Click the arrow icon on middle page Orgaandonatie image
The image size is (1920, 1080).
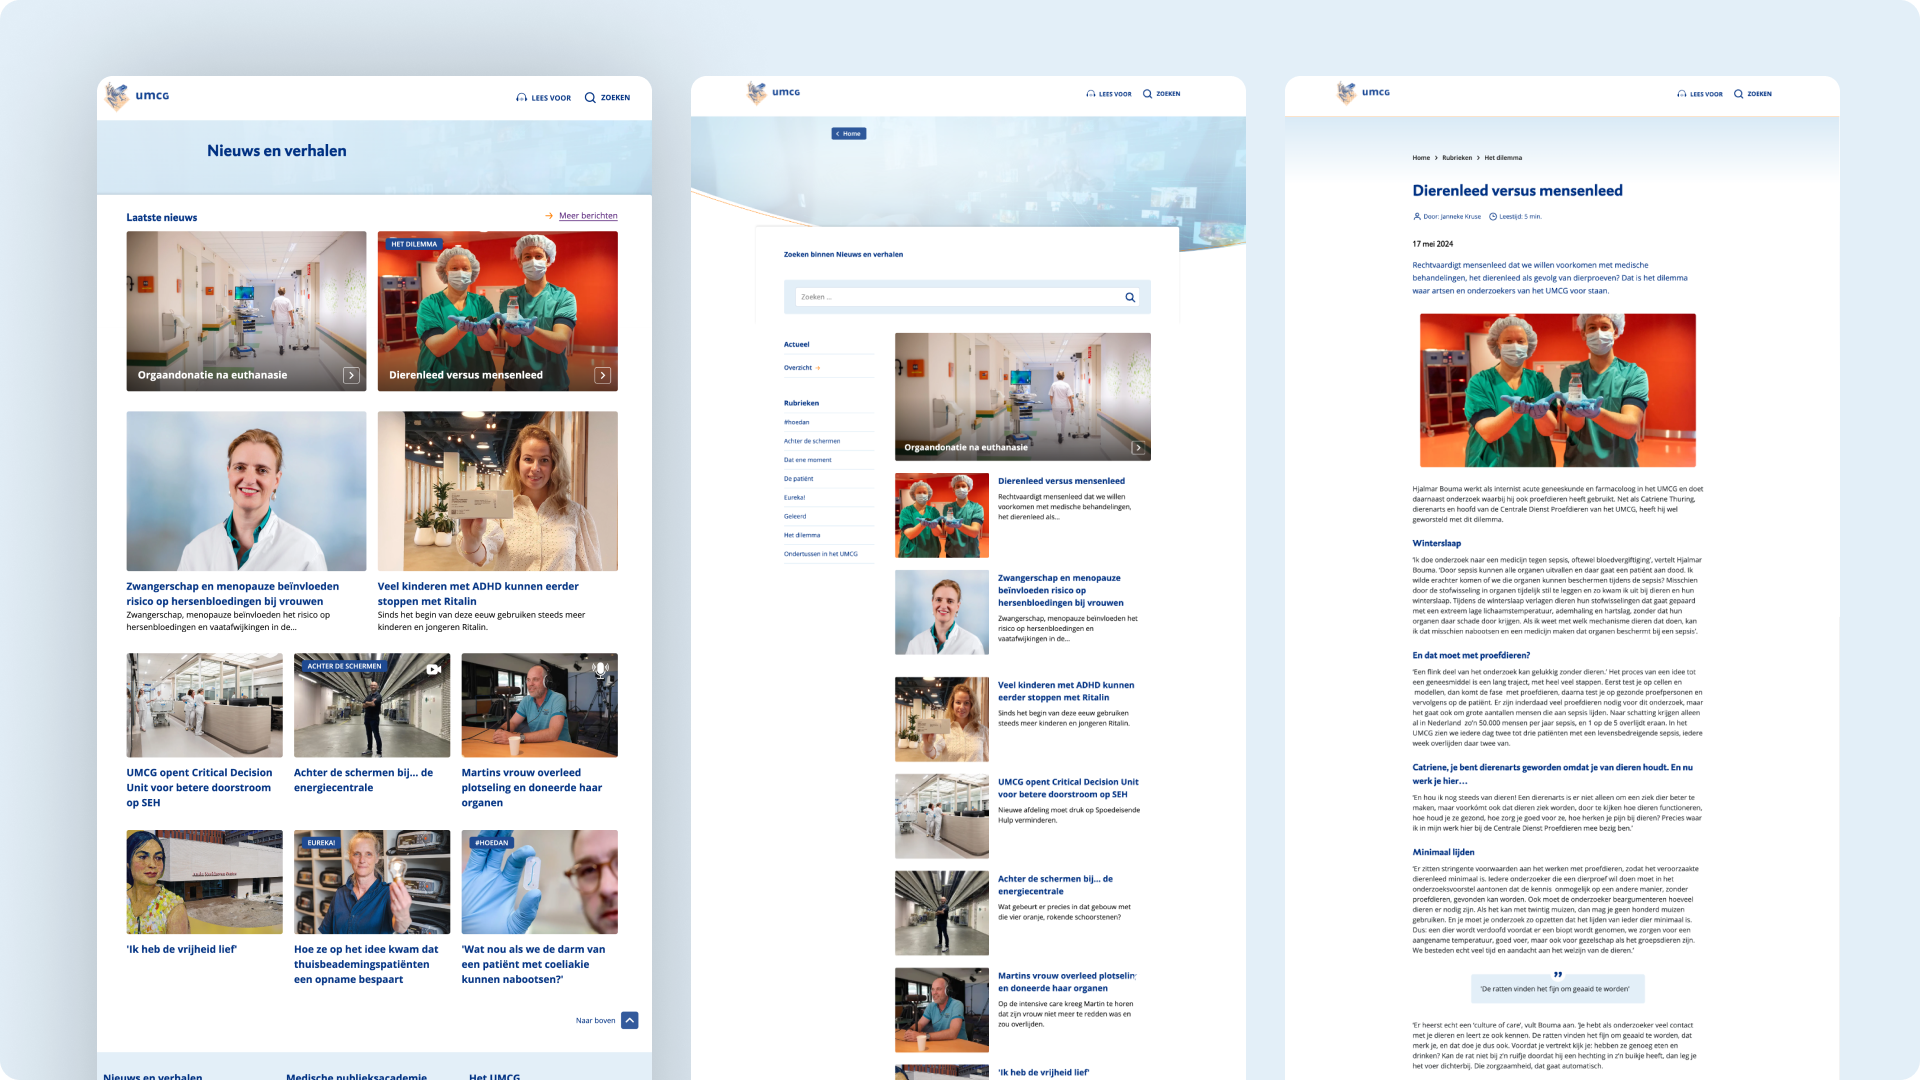point(1138,447)
